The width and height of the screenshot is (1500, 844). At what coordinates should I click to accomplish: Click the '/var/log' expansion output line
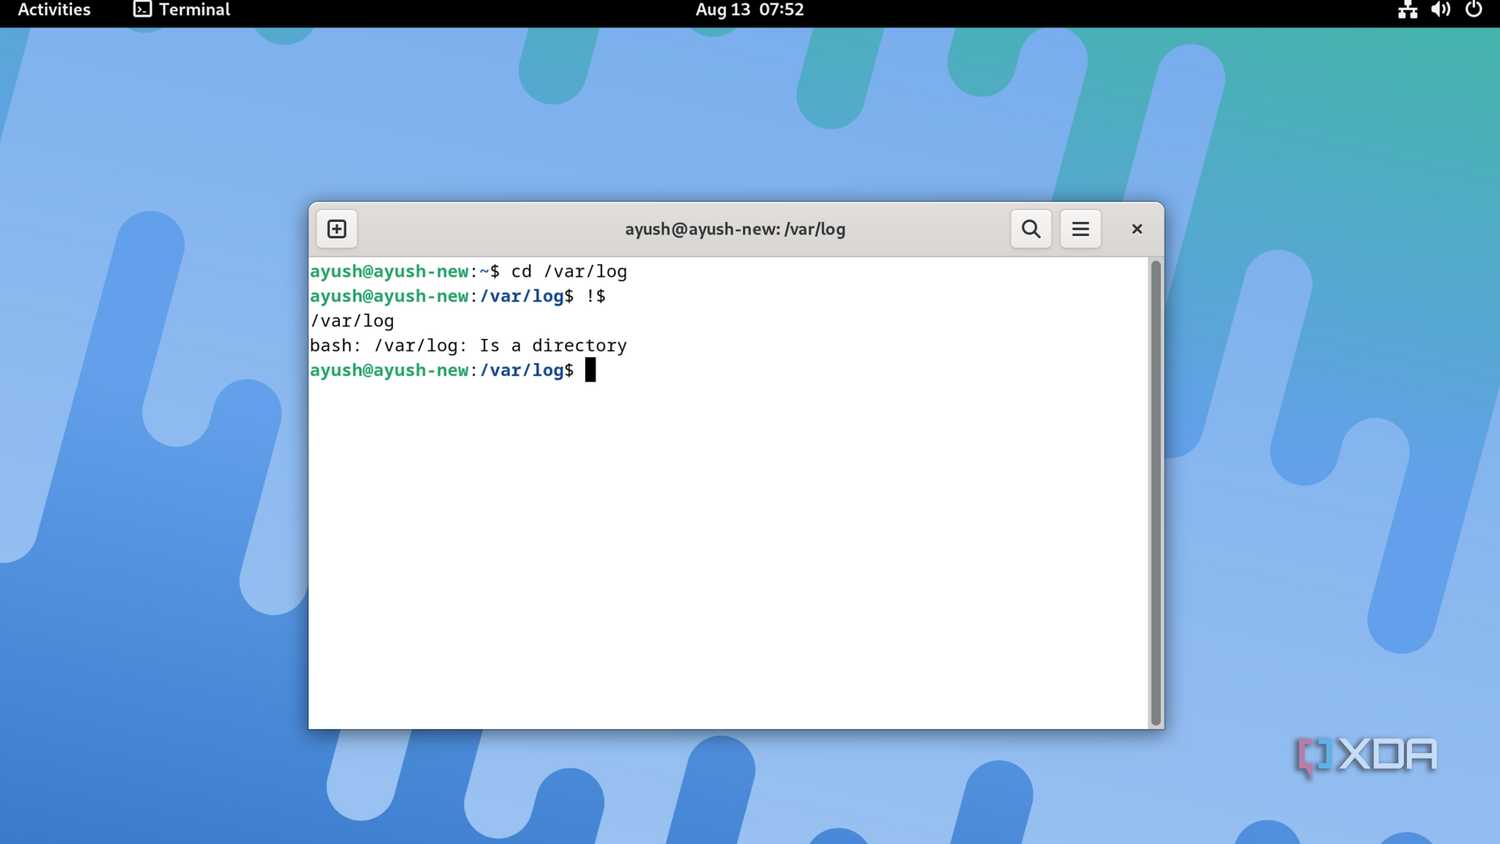[352, 321]
